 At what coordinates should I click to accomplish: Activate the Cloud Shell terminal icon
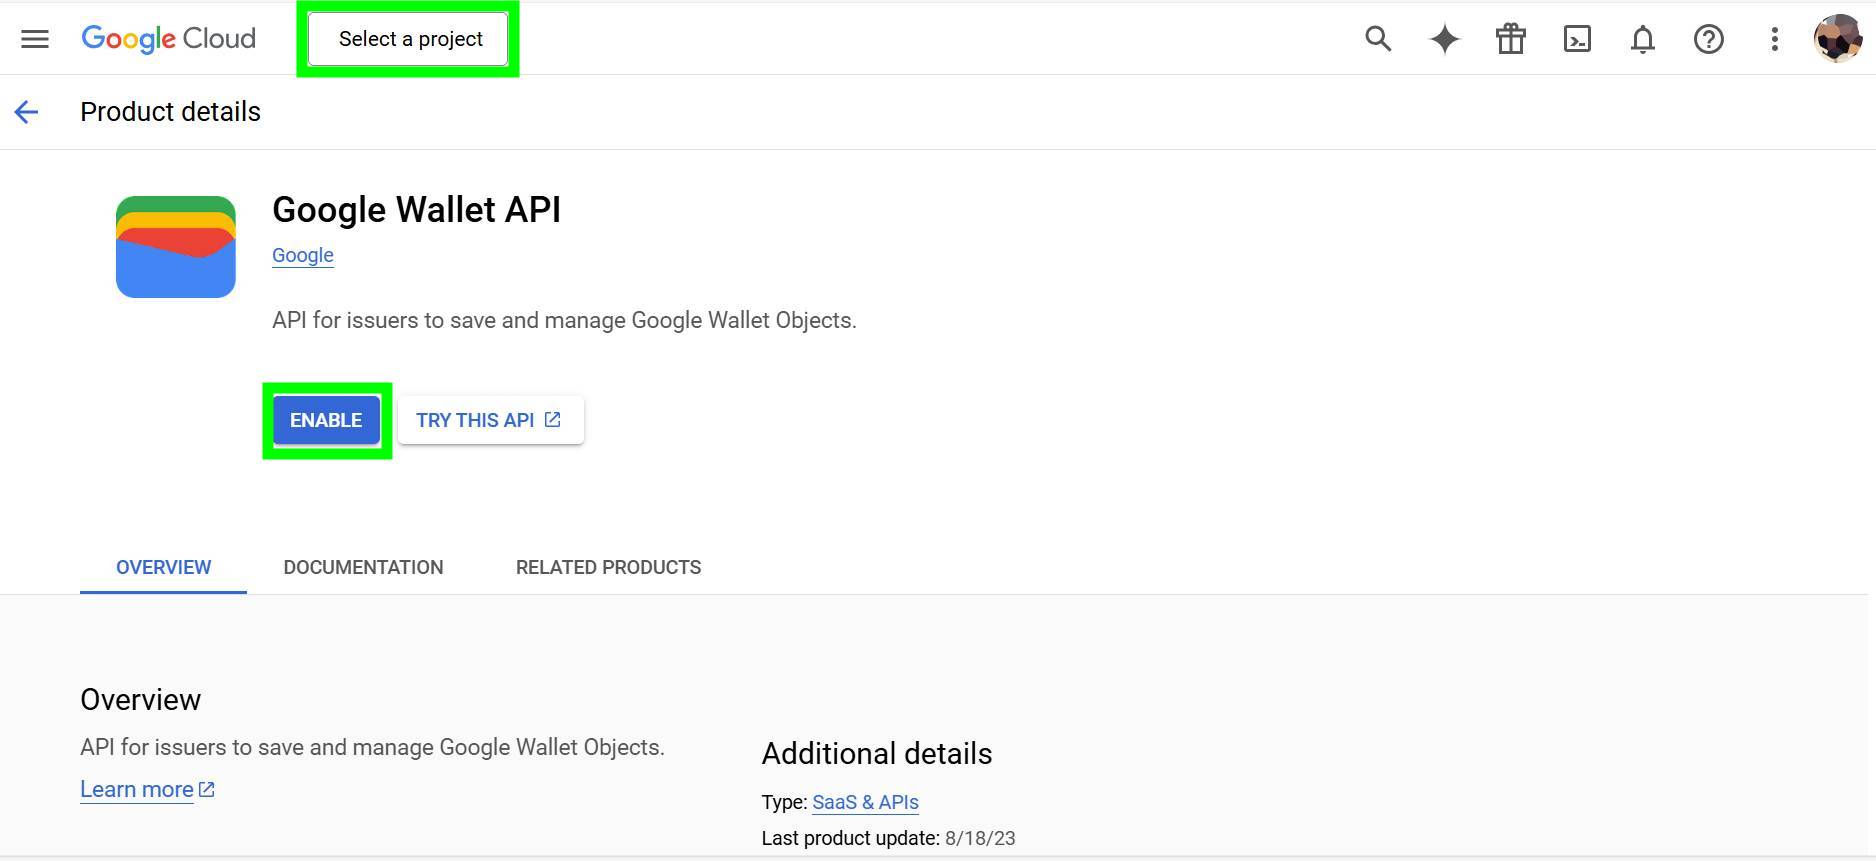(x=1577, y=39)
